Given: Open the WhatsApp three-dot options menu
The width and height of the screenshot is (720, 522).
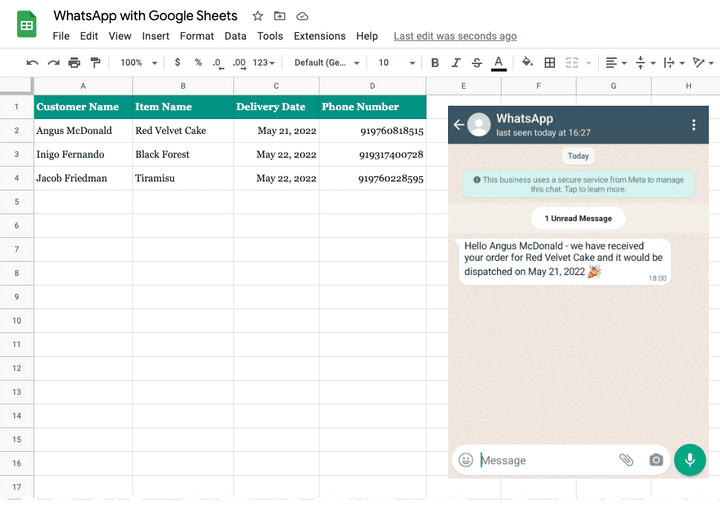Looking at the screenshot, I should (693, 125).
